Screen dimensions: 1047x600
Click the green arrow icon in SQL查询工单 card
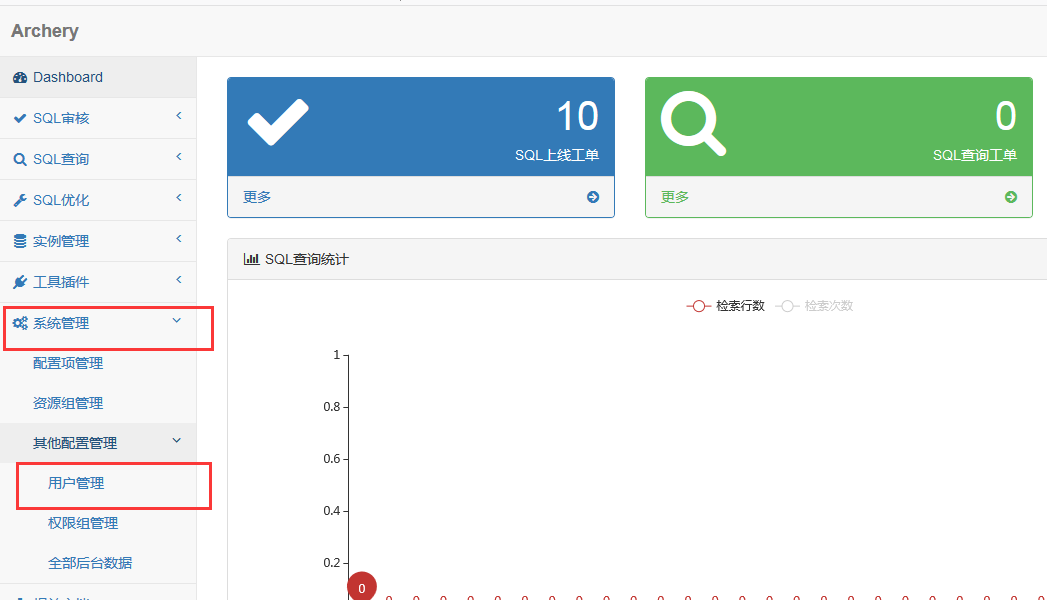(1011, 197)
